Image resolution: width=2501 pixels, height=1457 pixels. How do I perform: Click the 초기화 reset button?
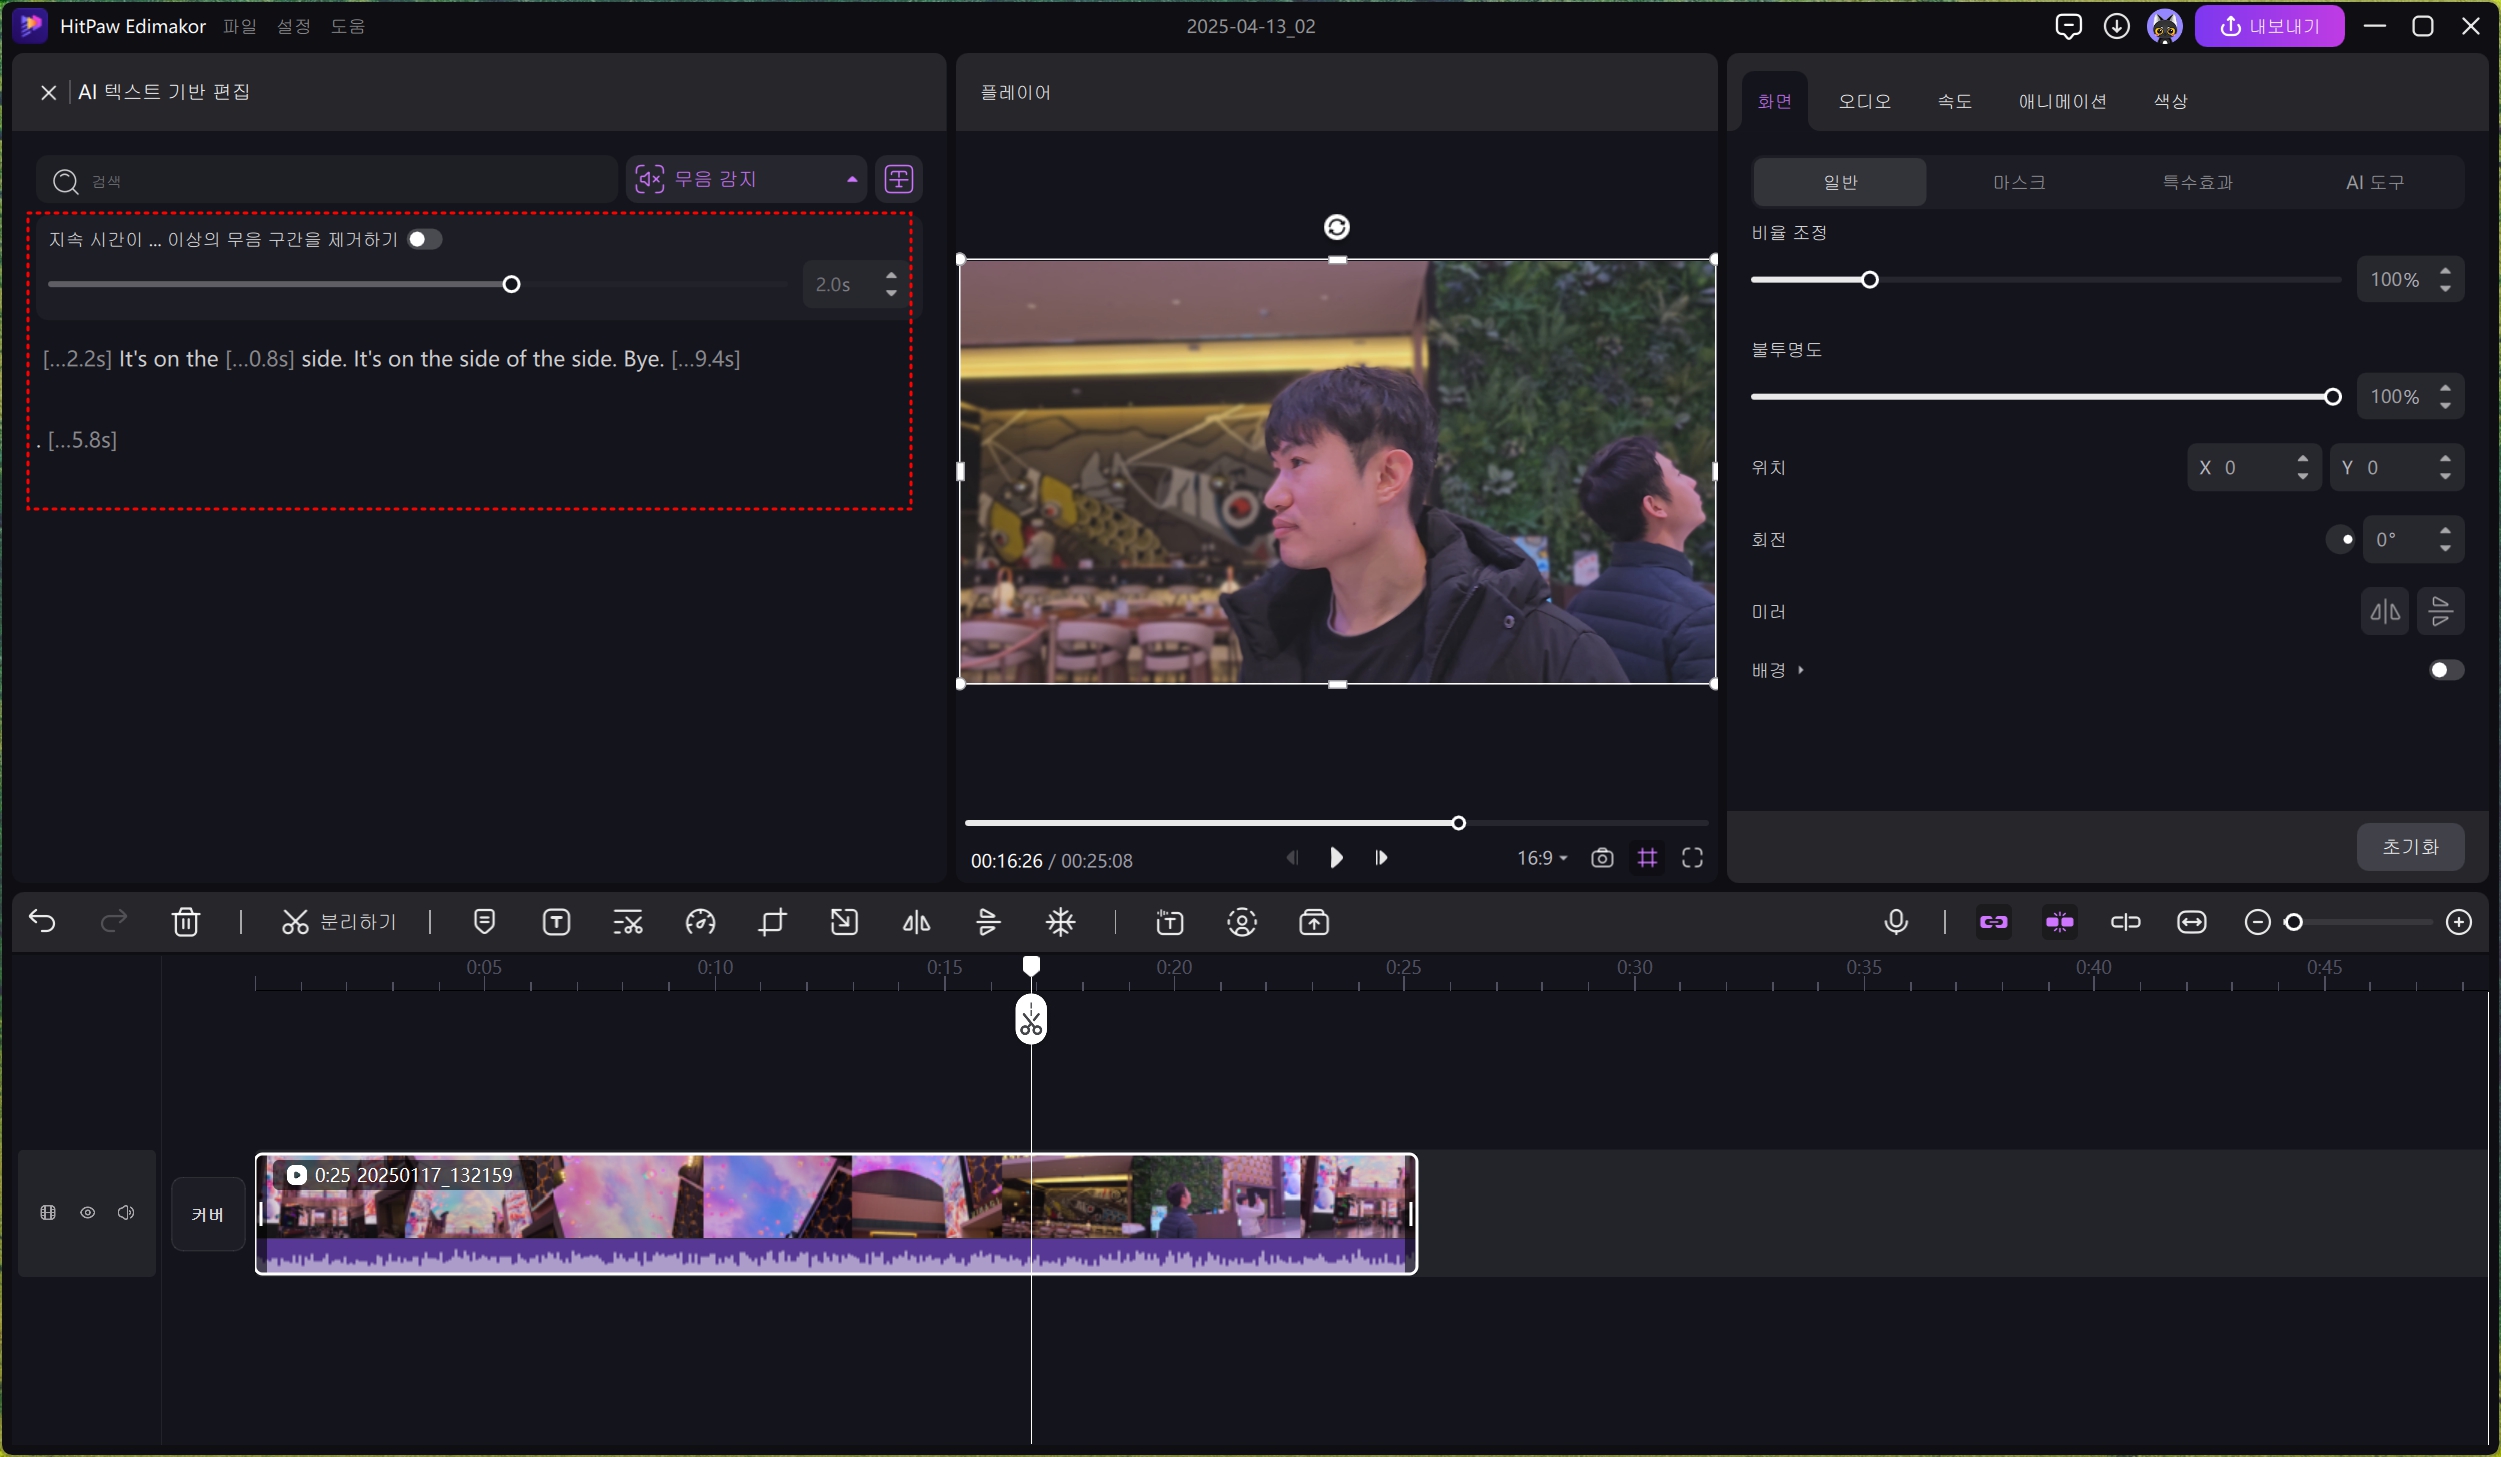point(2410,847)
